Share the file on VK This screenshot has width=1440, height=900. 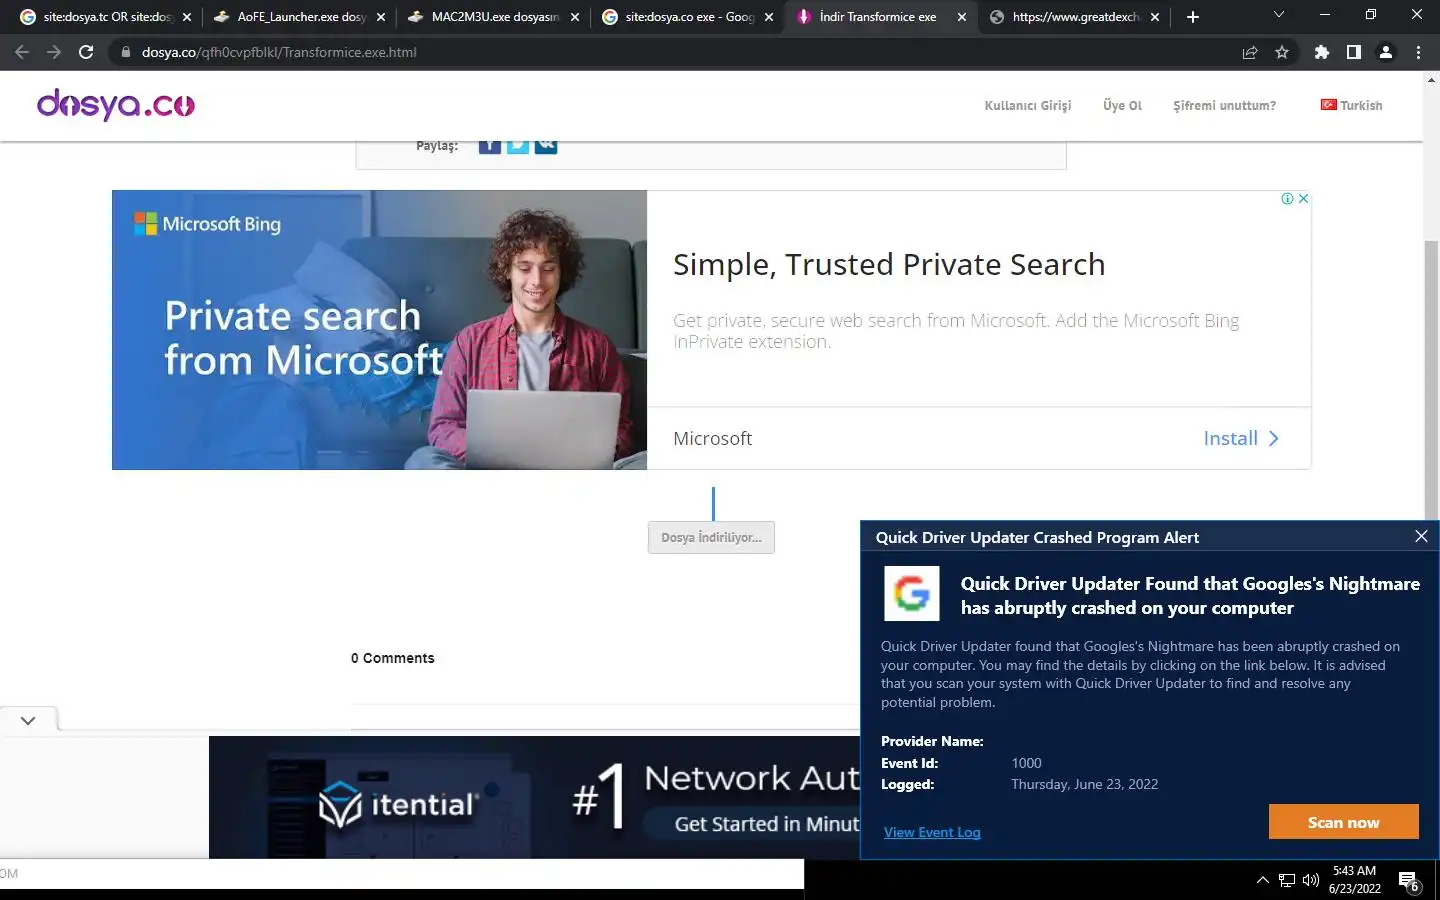[545, 146]
